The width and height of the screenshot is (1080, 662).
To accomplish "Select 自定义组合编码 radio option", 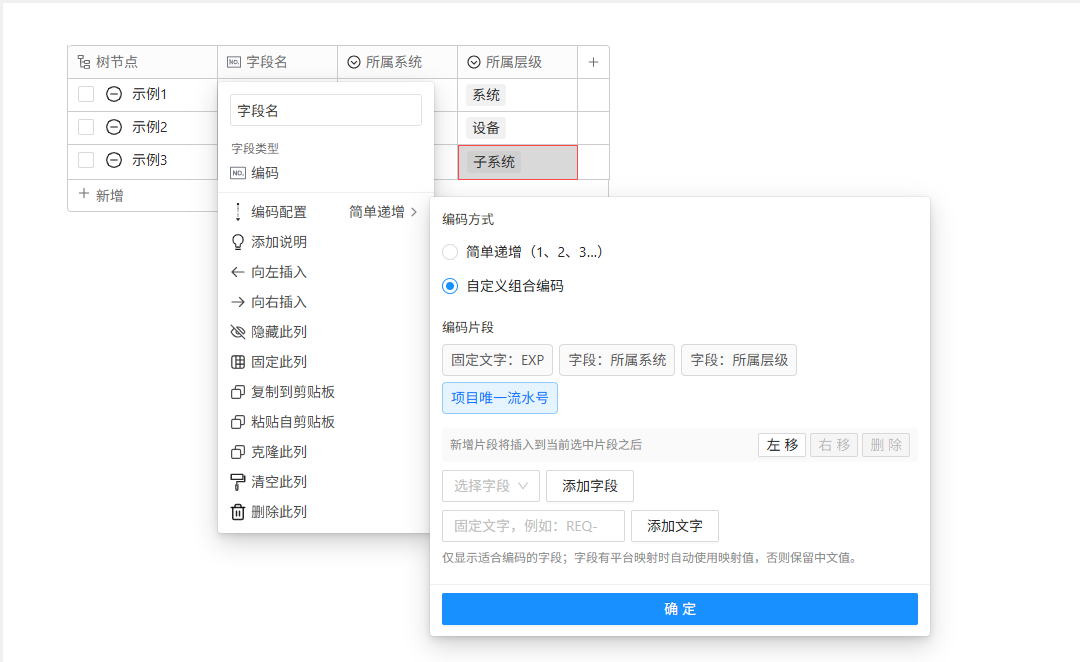I will point(450,286).
